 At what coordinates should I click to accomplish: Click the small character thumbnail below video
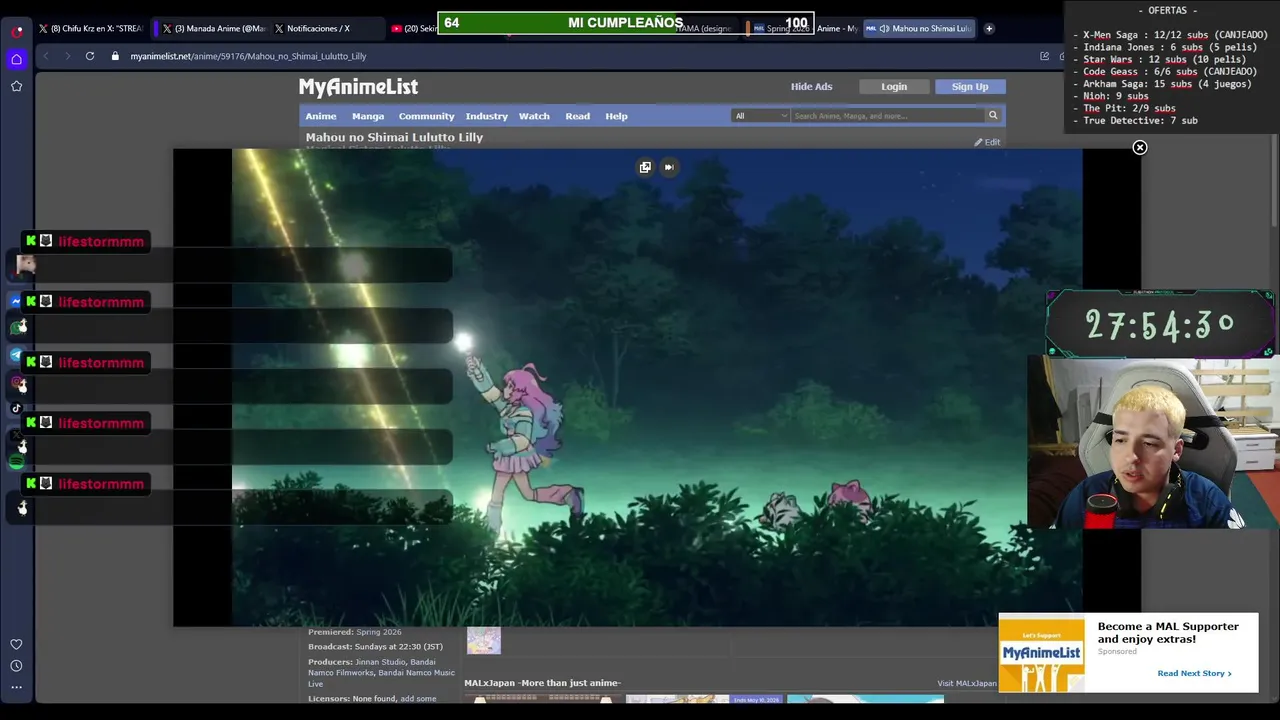[x=483, y=640]
